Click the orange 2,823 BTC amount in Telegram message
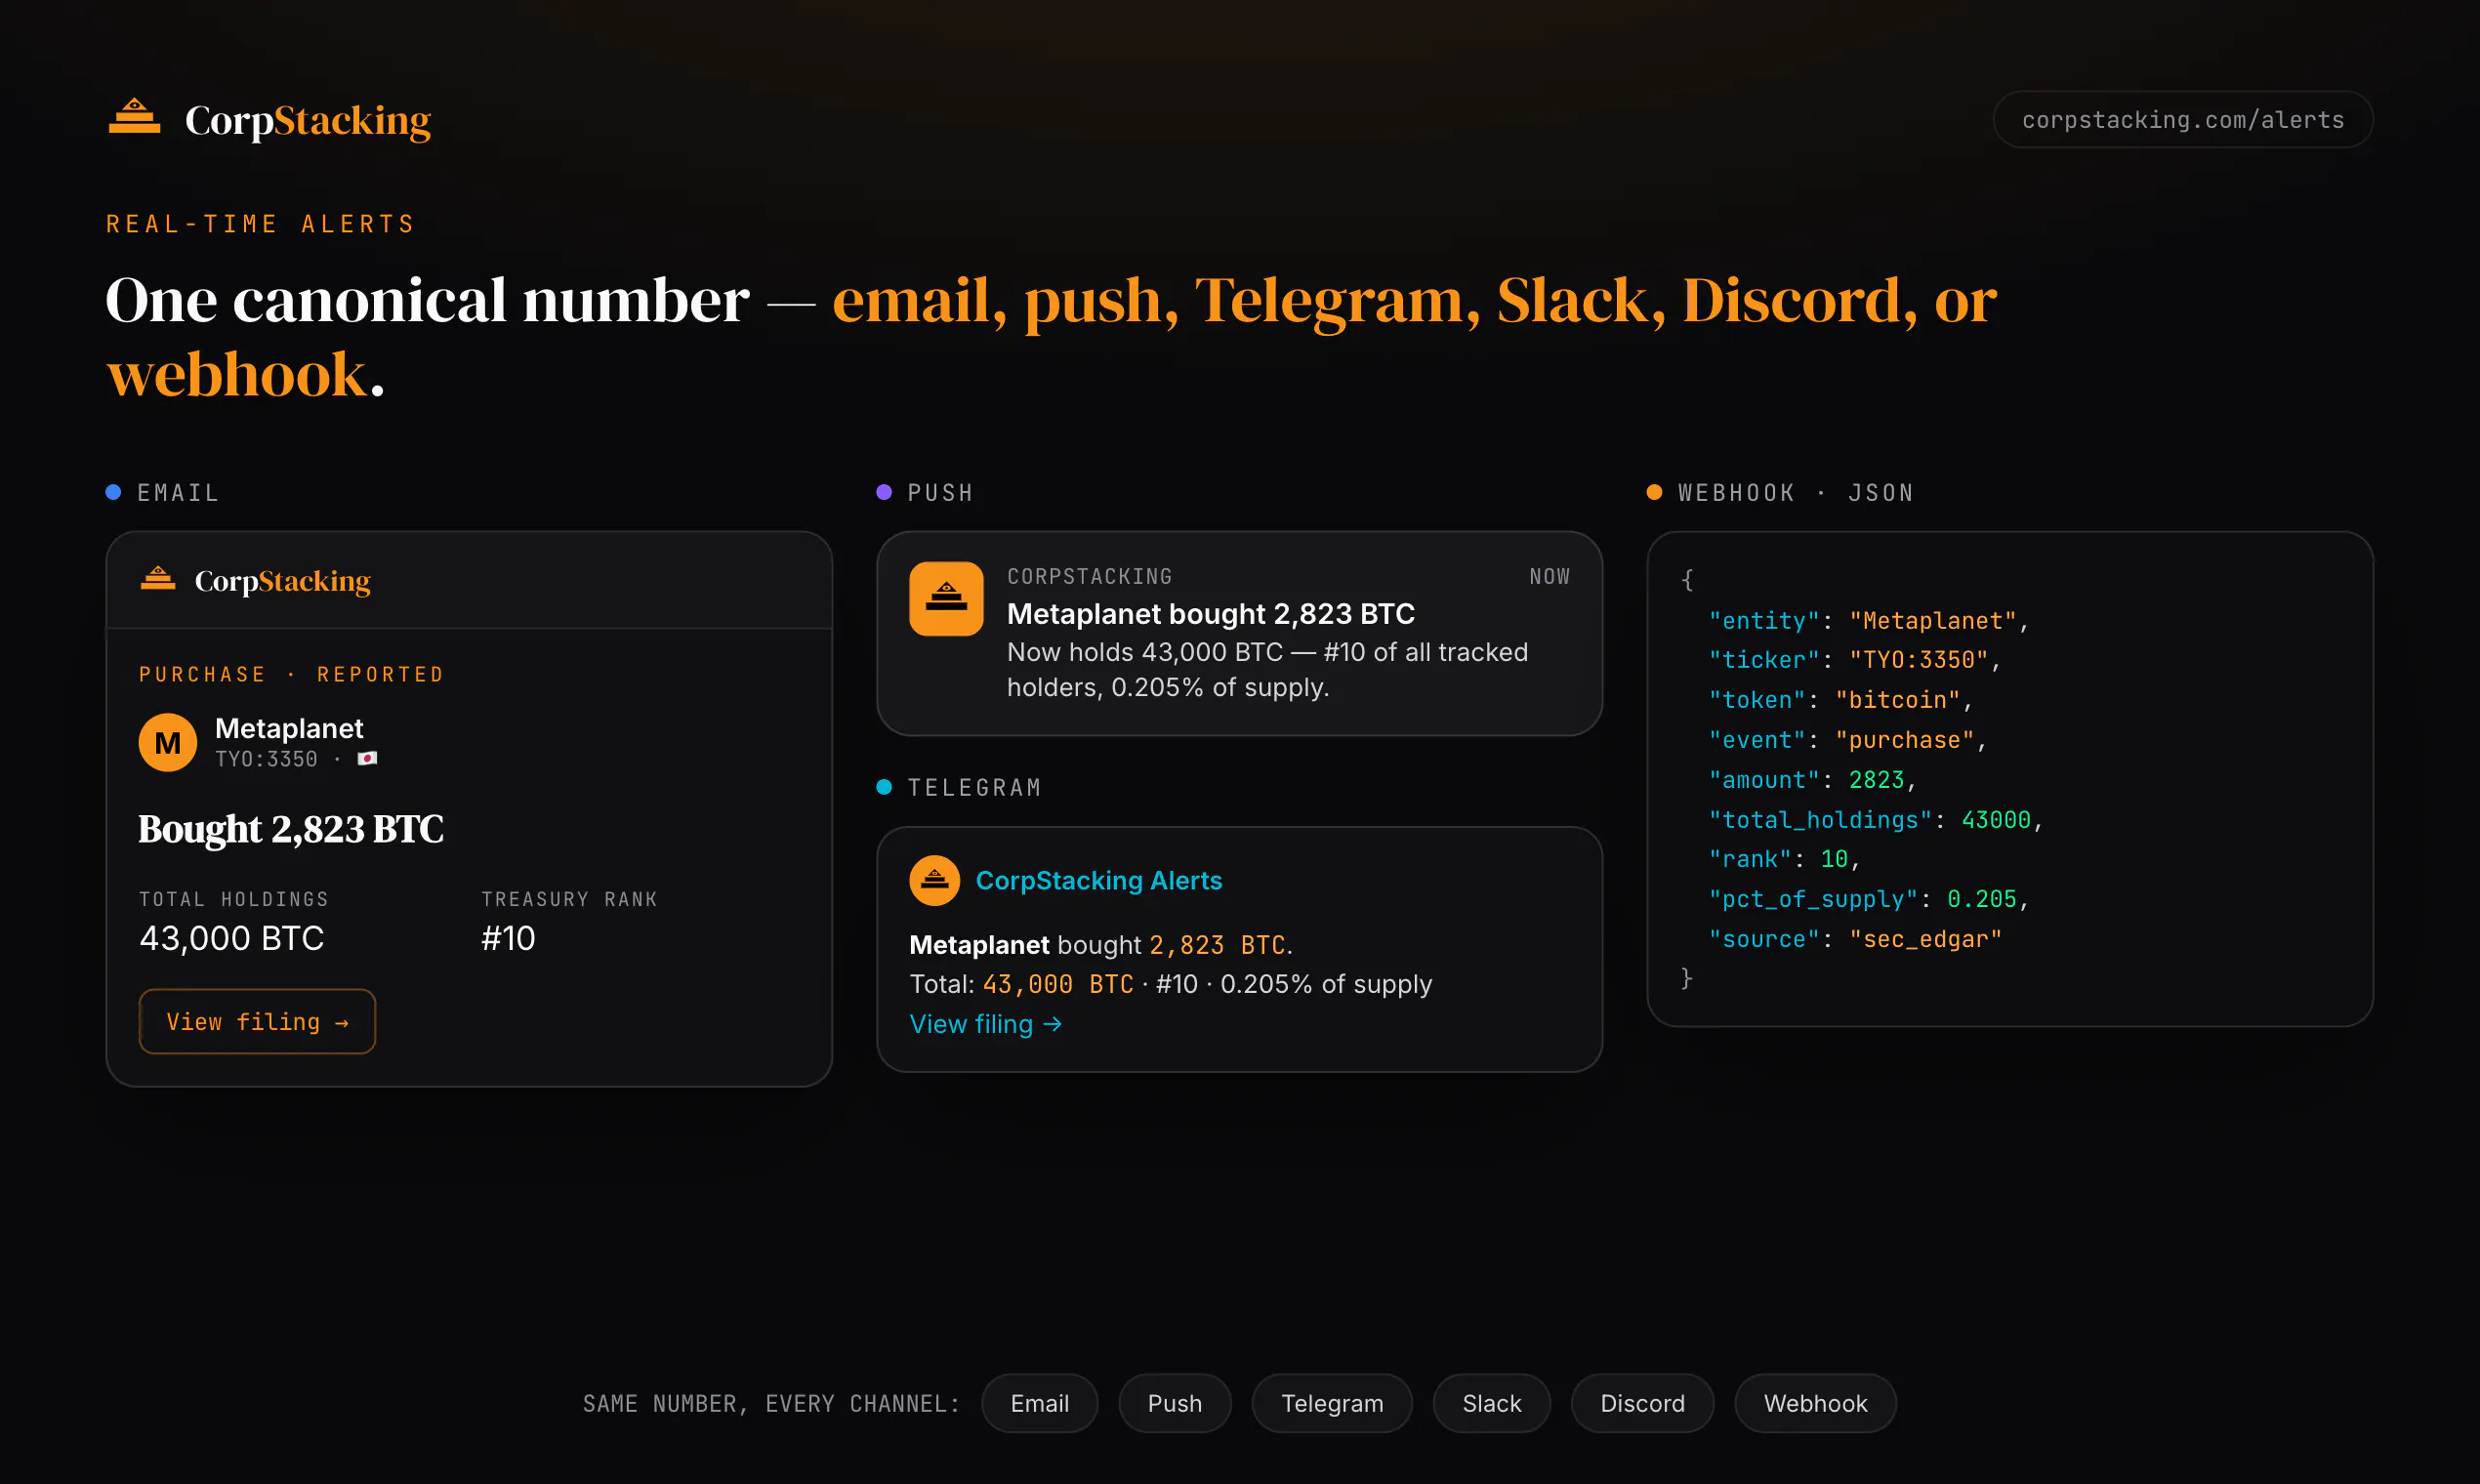This screenshot has height=1484, width=2480. coord(1217,945)
